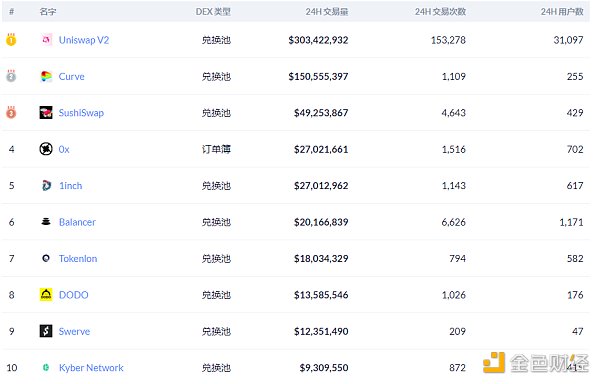Sort by 24H交易量 column header

pos(327,12)
